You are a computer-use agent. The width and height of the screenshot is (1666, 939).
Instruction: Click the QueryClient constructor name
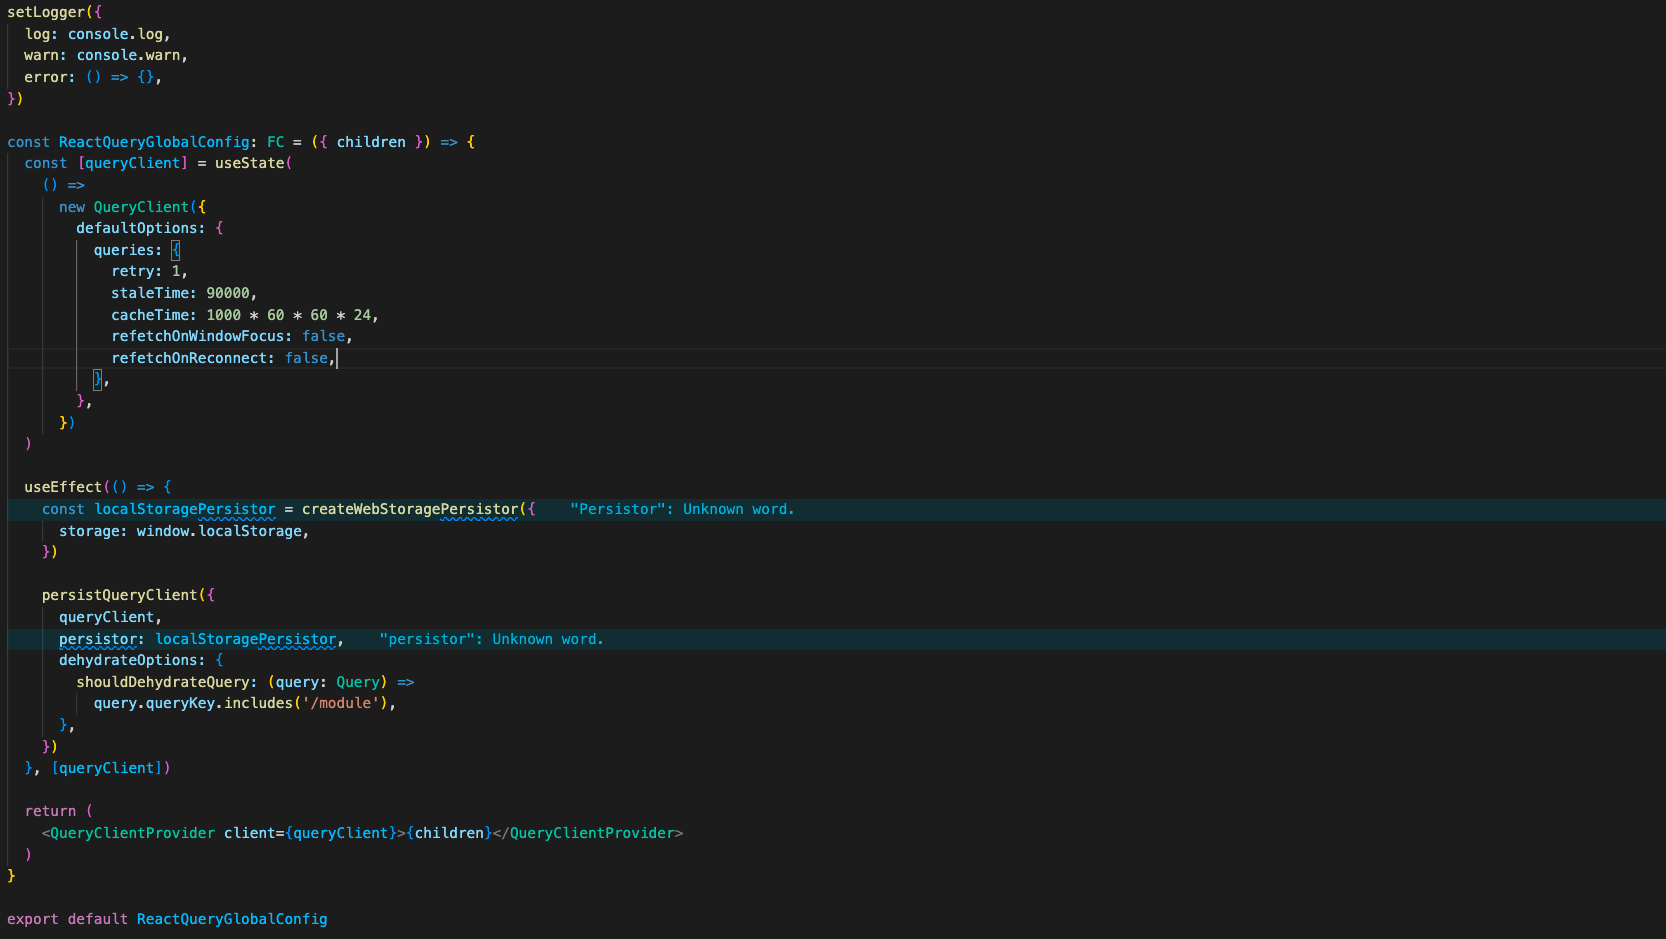tap(141, 207)
